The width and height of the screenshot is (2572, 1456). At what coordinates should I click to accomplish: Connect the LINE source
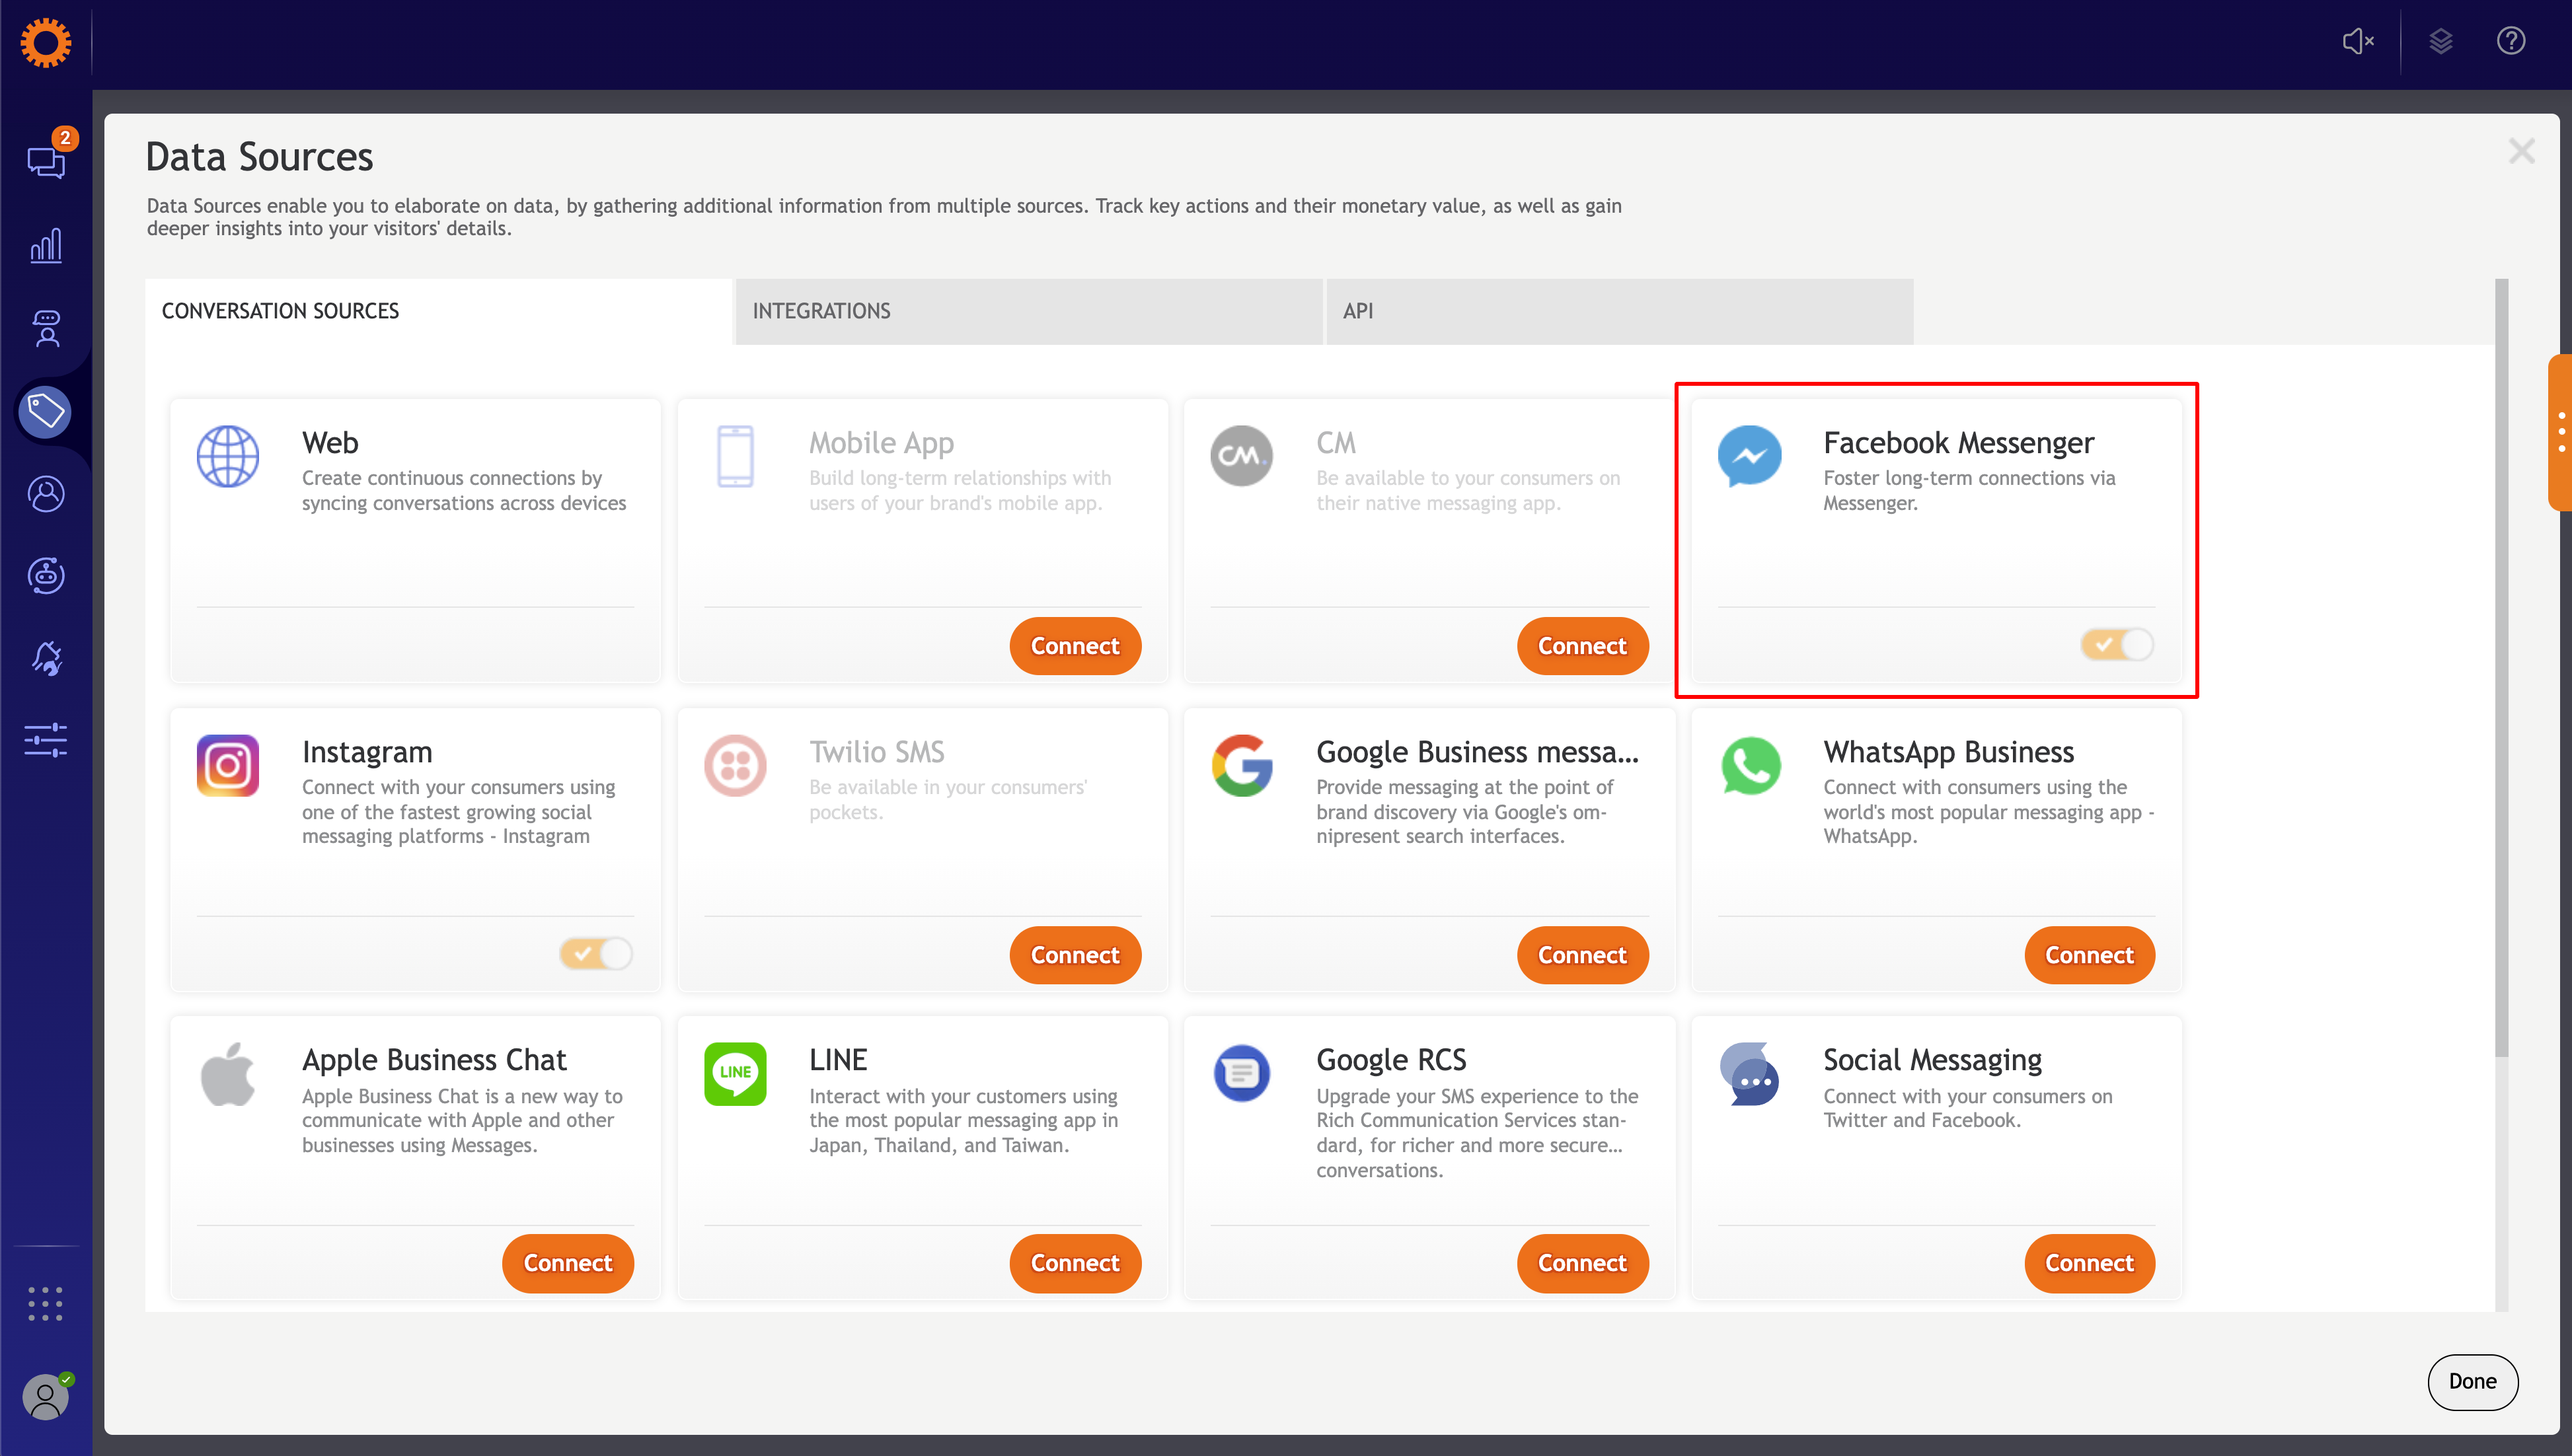[1075, 1263]
